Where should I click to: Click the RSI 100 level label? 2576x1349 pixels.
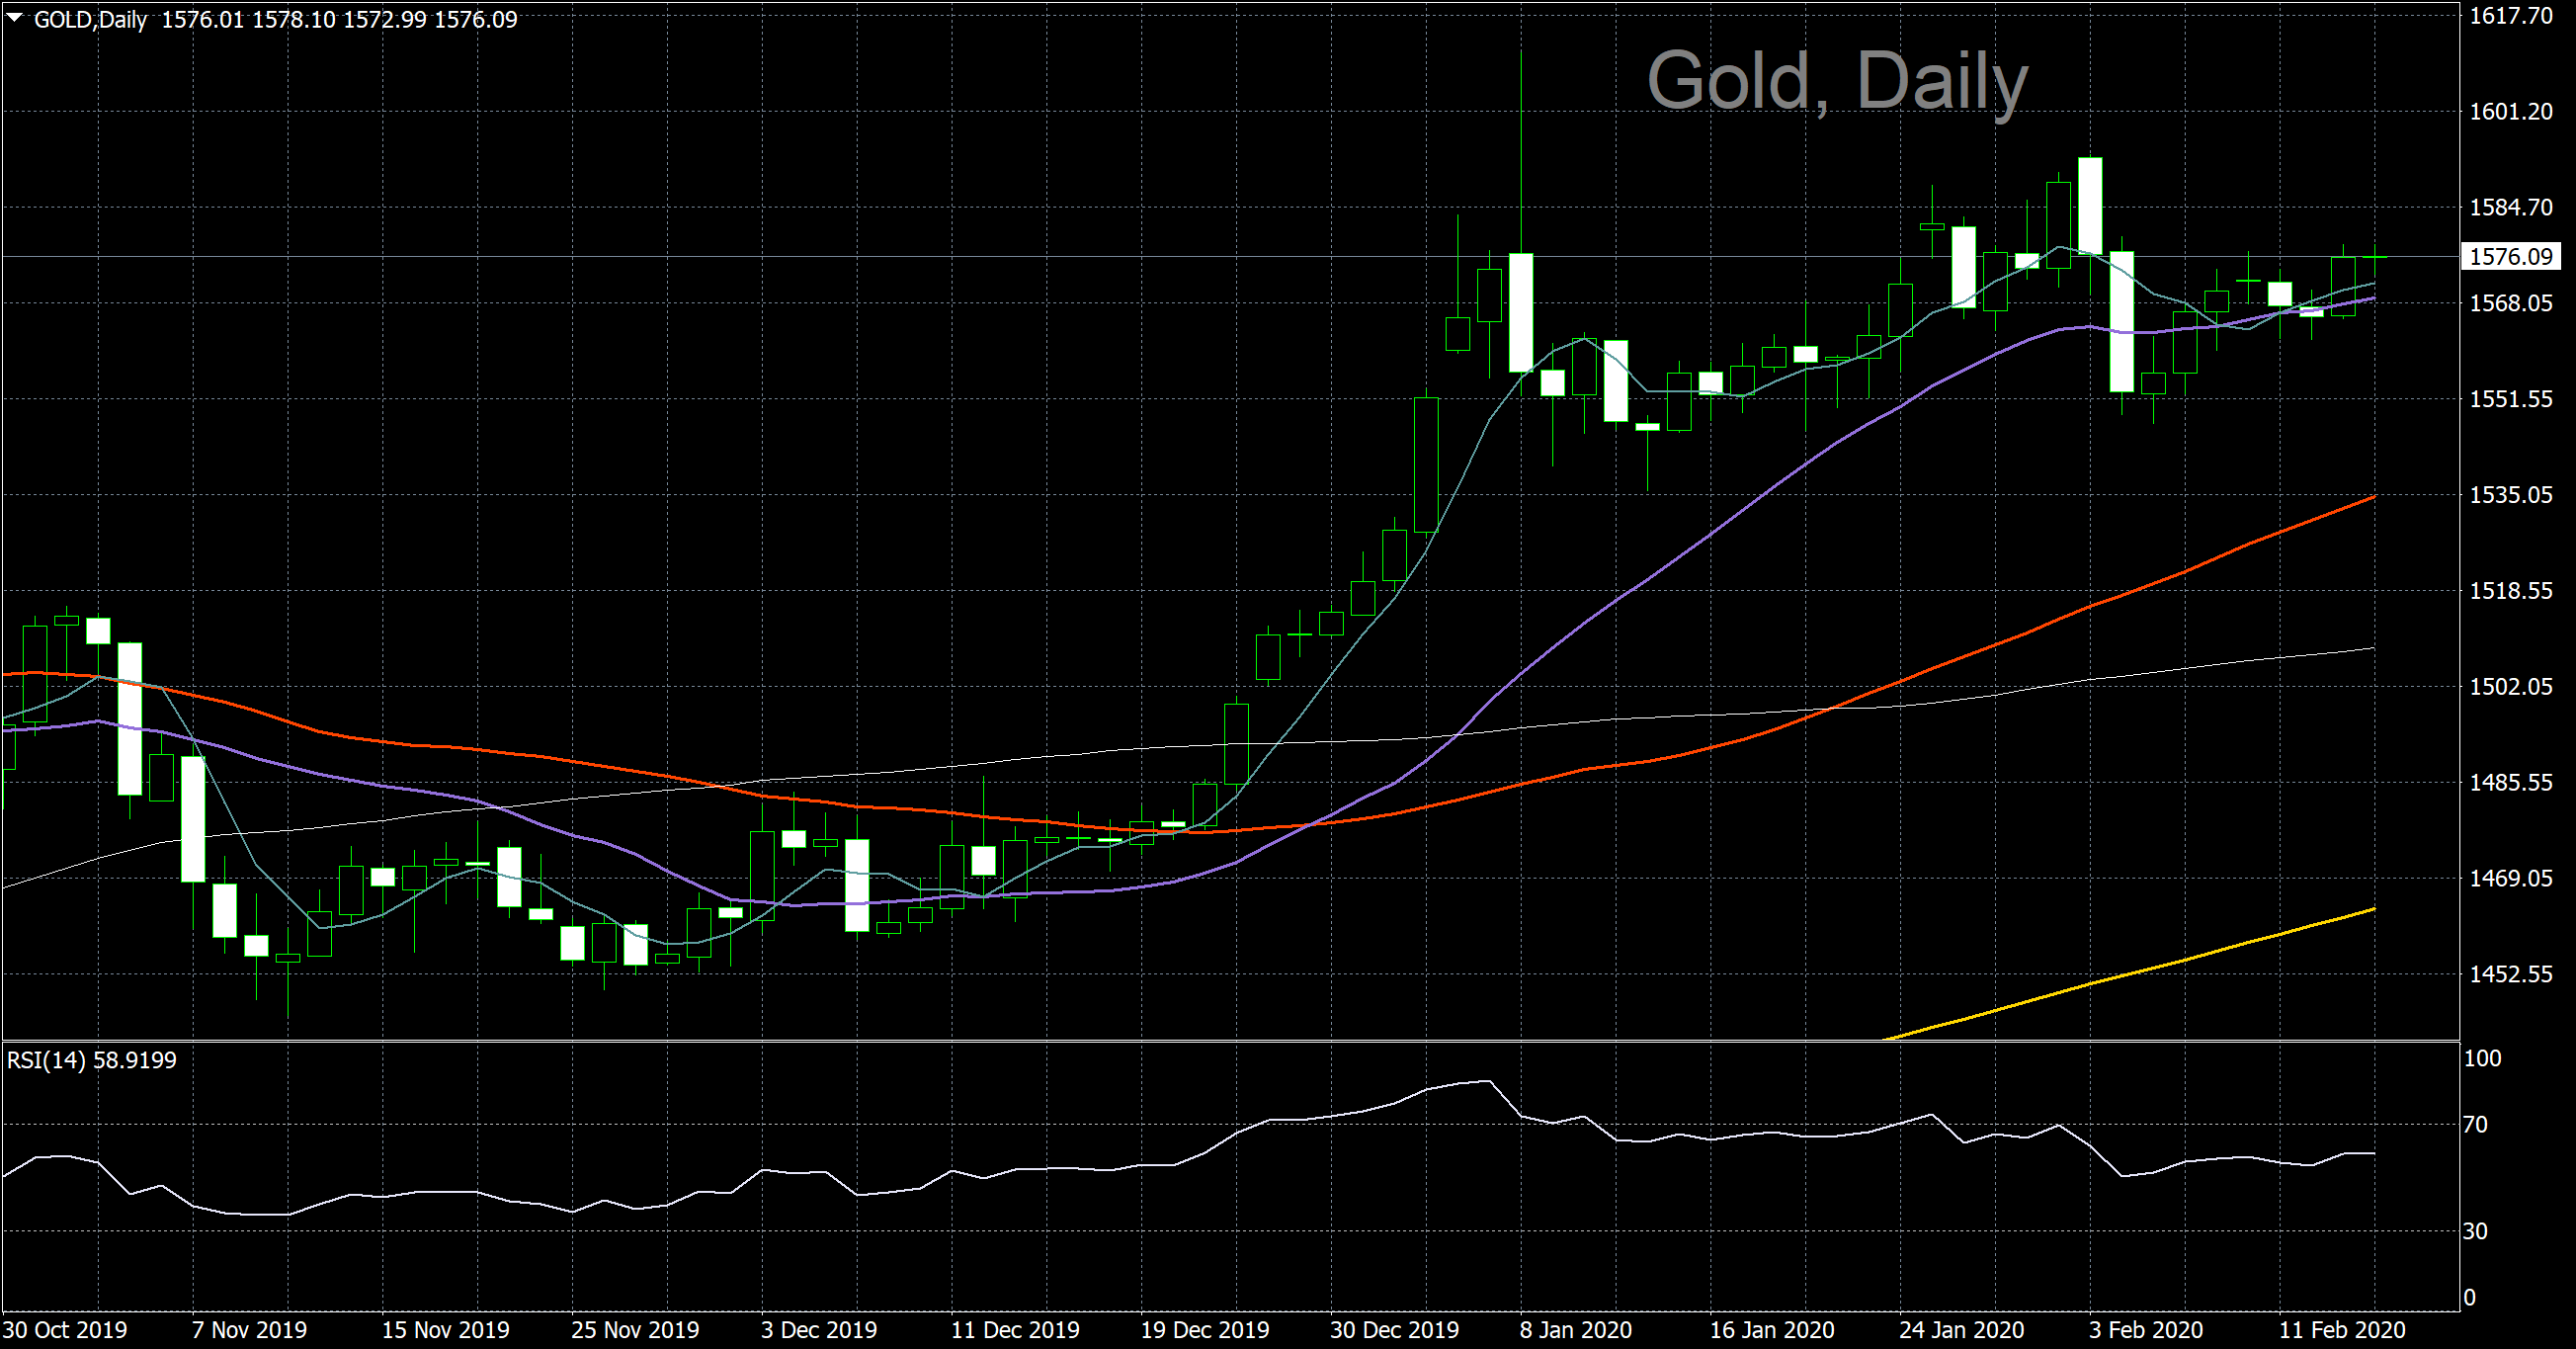[2482, 1058]
